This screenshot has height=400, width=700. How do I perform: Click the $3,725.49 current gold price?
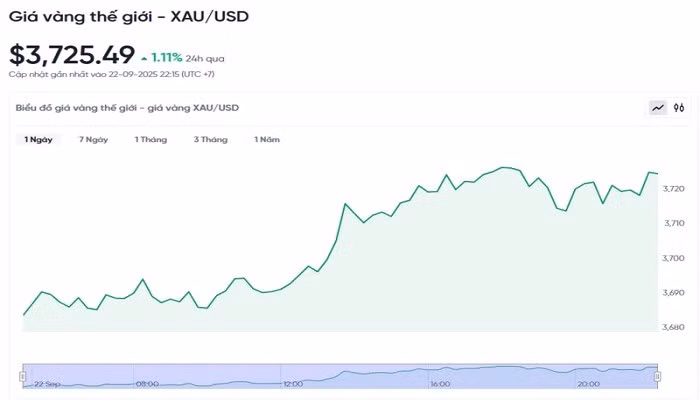pos(72,56)
